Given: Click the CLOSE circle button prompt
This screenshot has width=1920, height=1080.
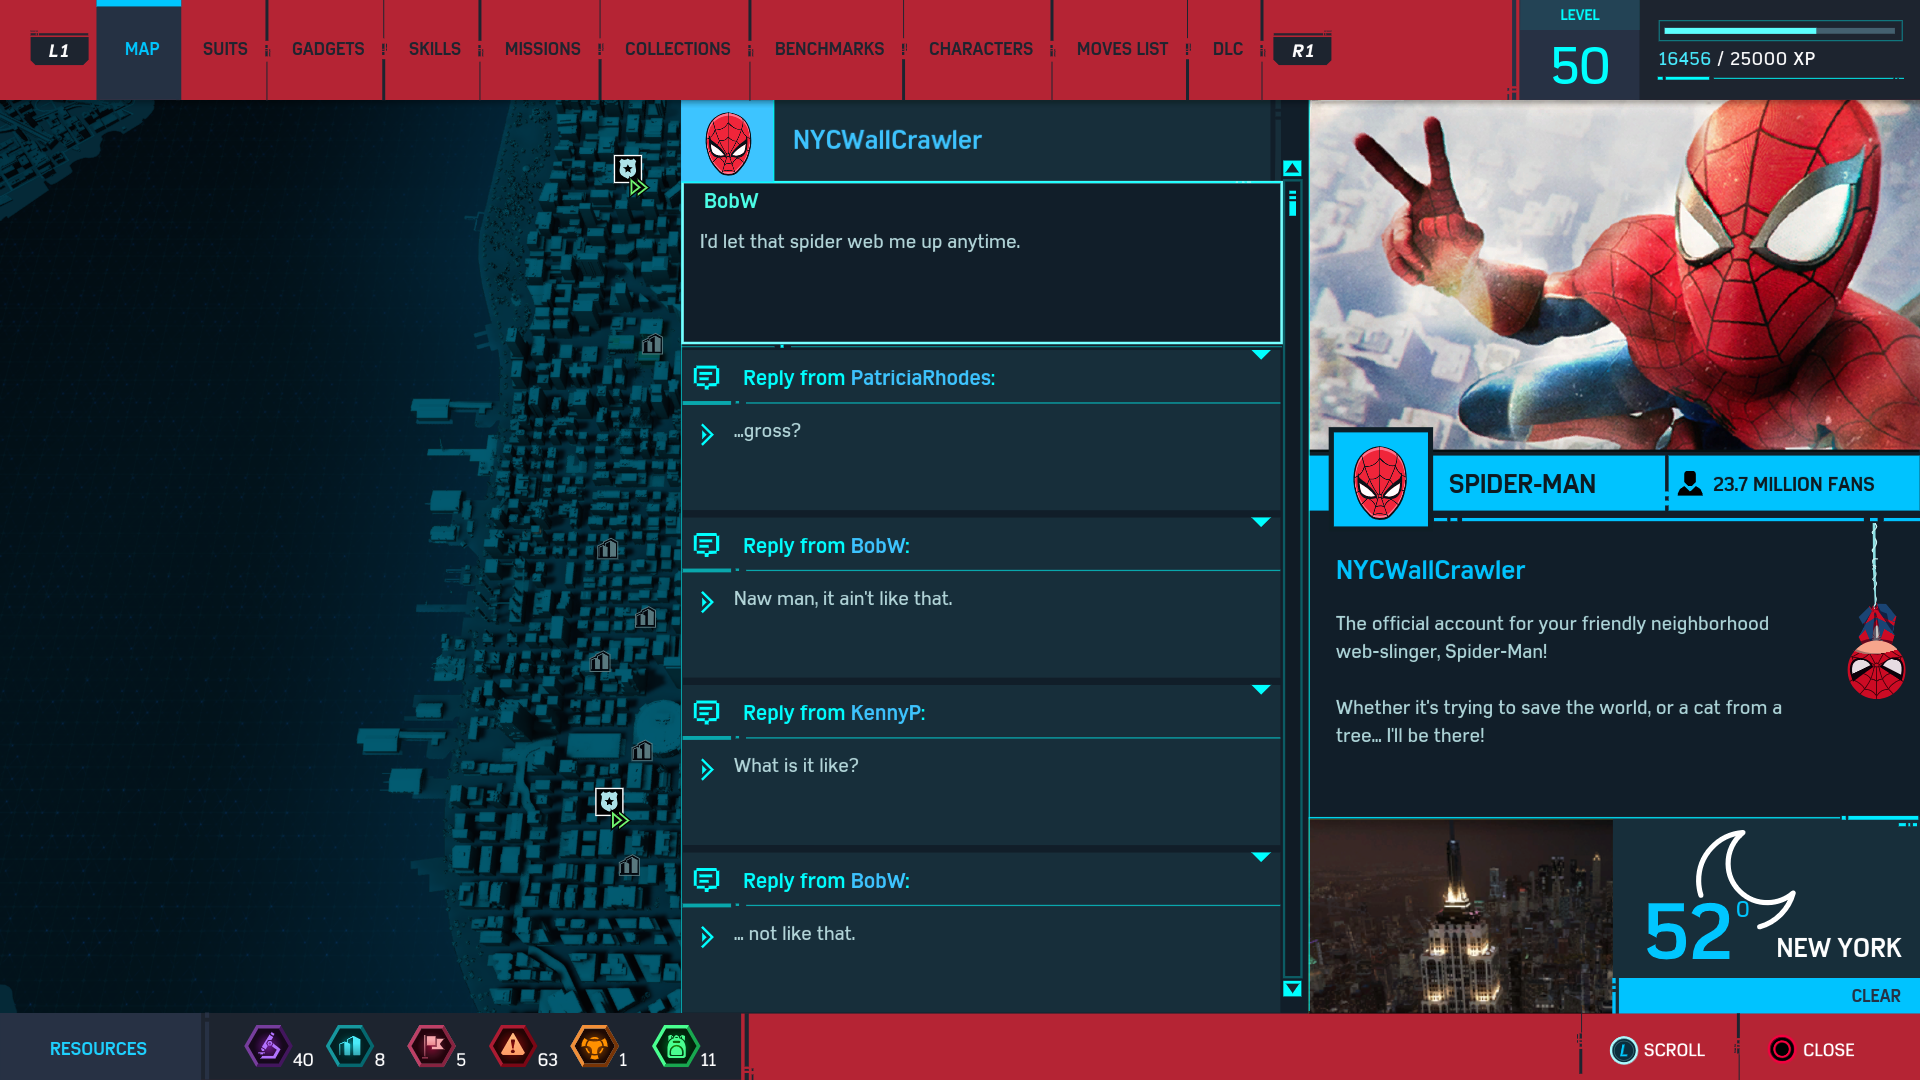Looking at the screenshot, I should (1812, 1050).
